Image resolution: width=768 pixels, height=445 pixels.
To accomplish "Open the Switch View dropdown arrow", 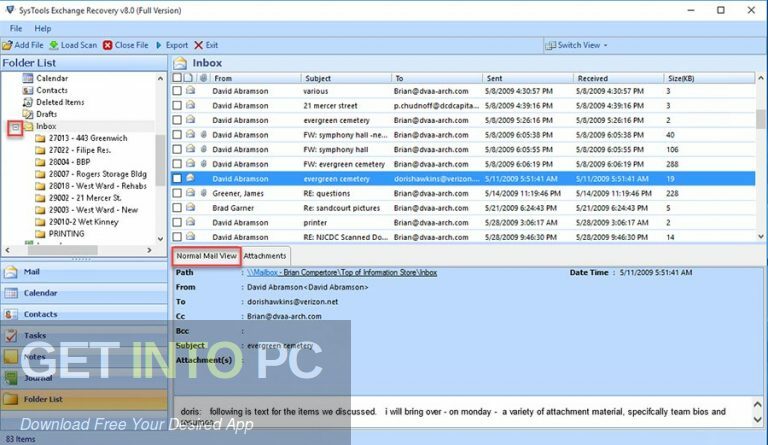I will (606, 45).
